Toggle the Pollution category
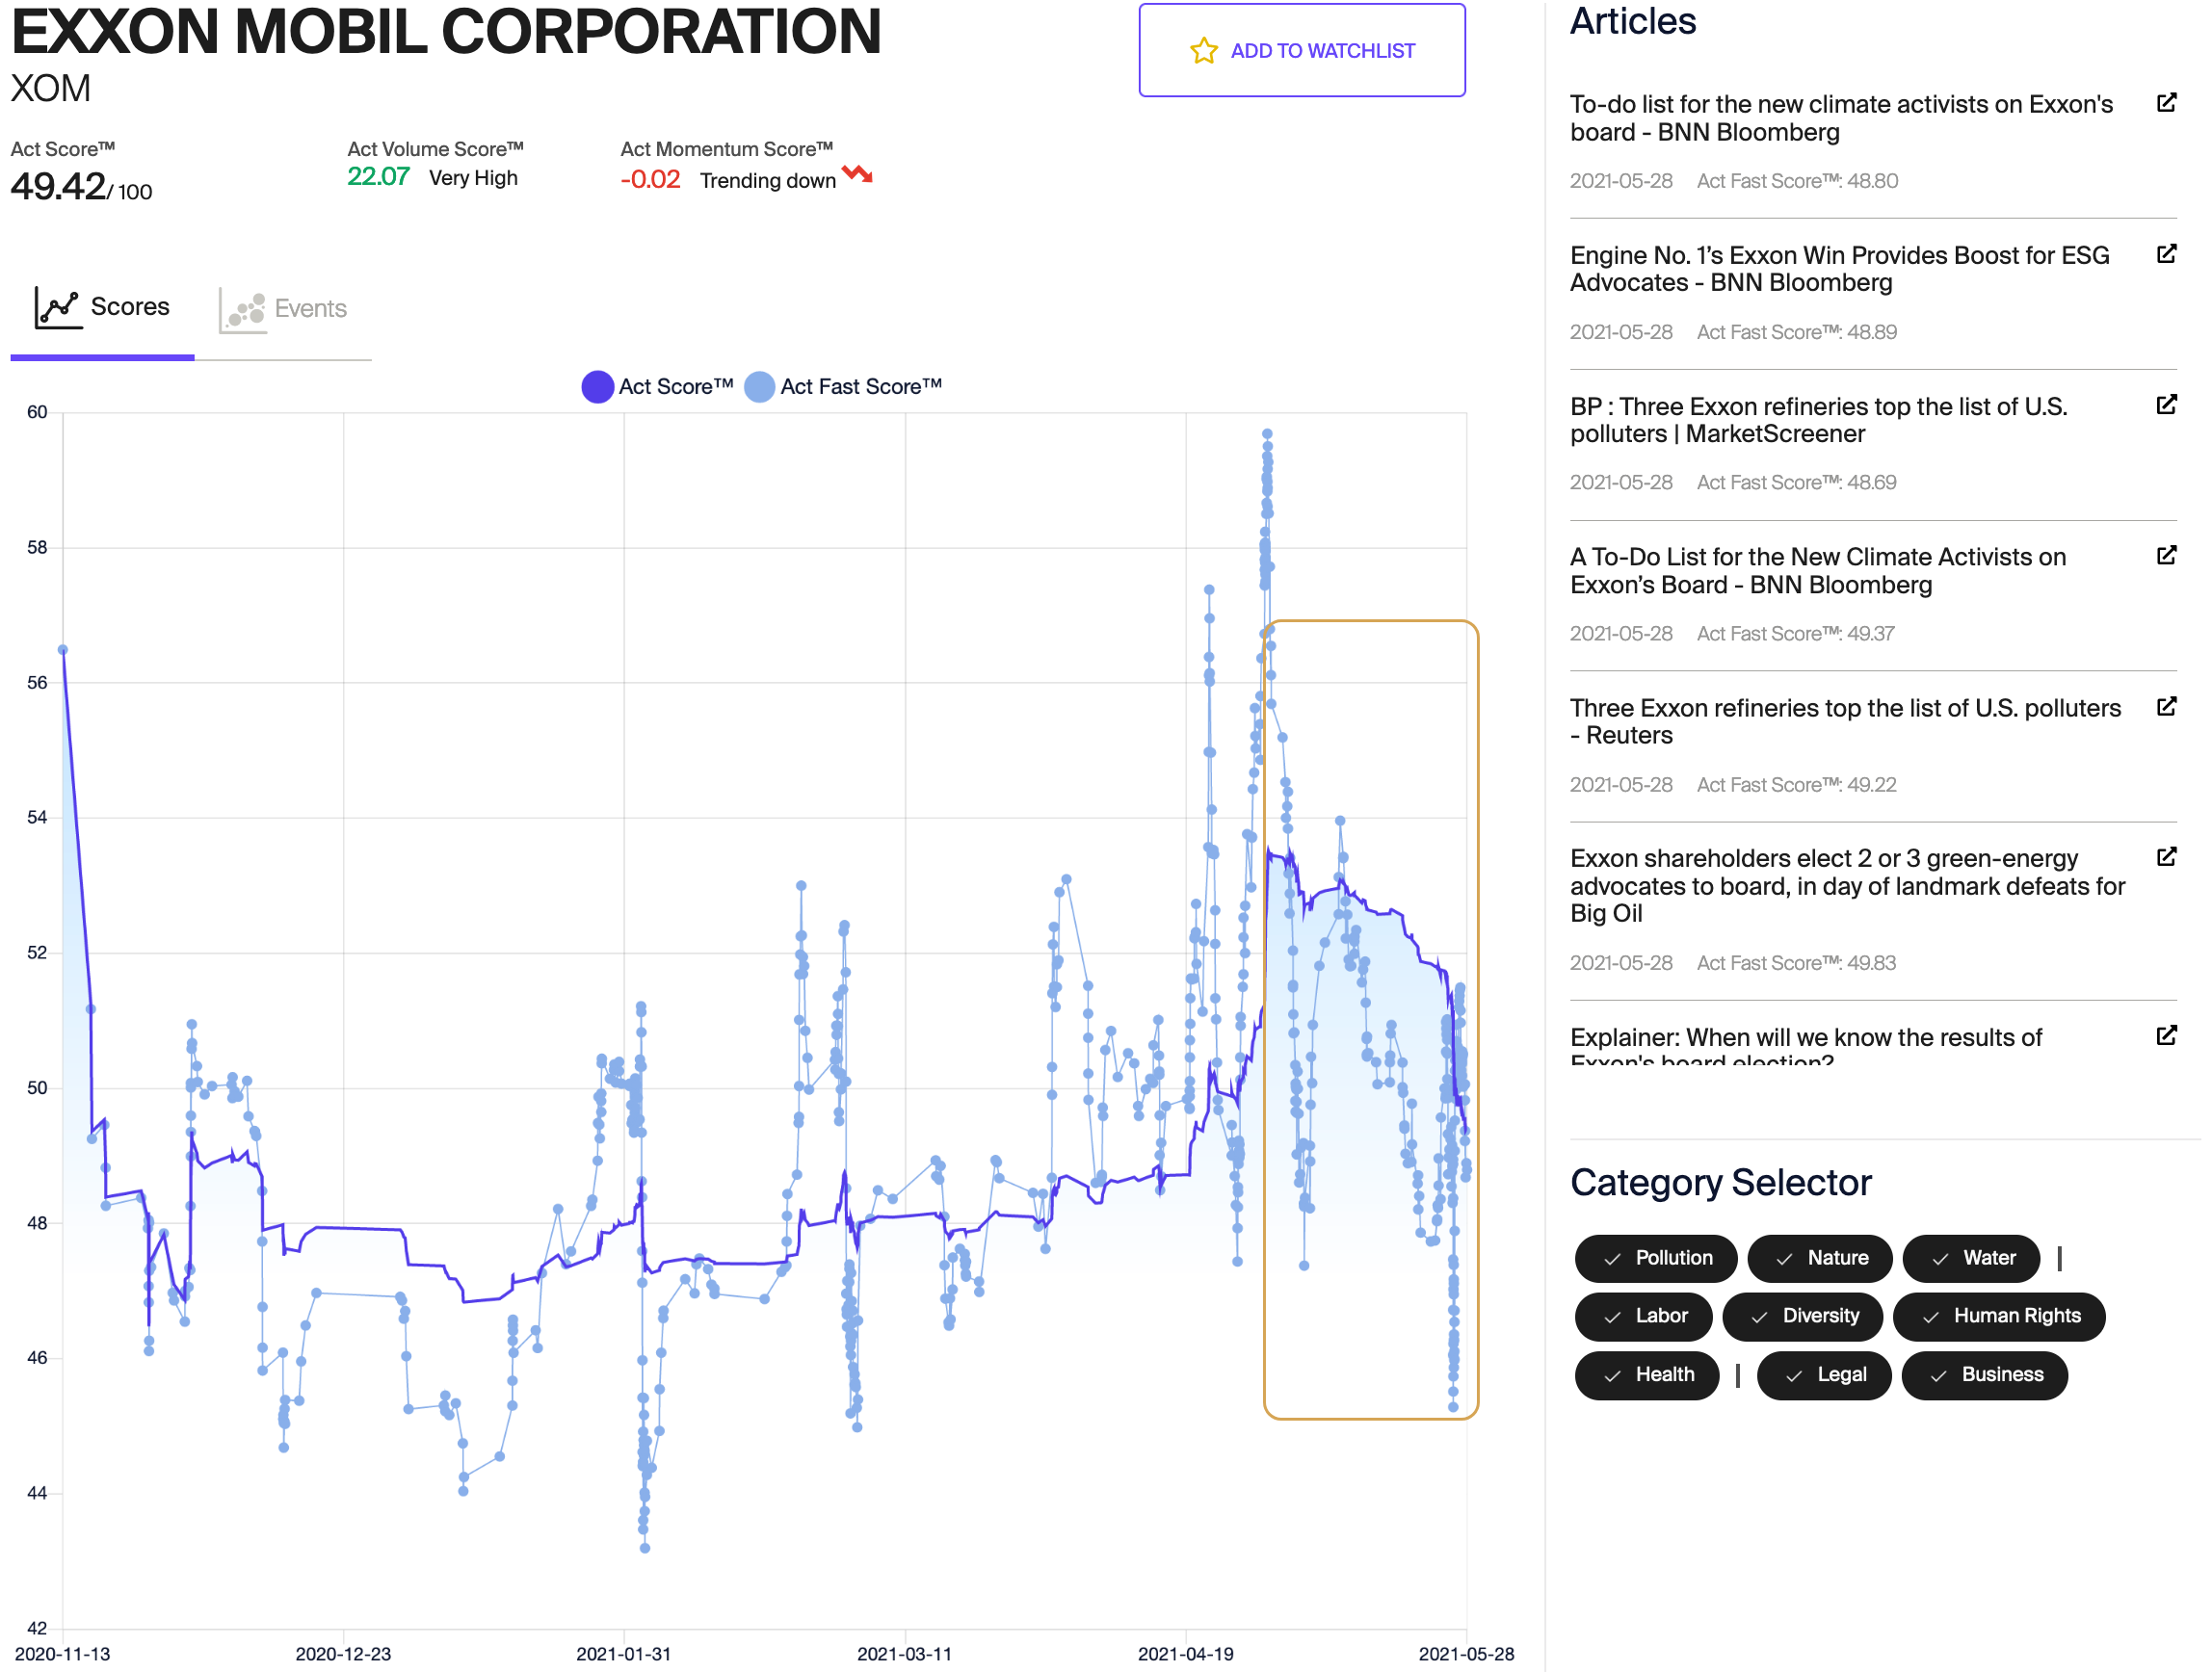The height and width of the screenshot is (1672, 2212). (x=1655, y=1259)
